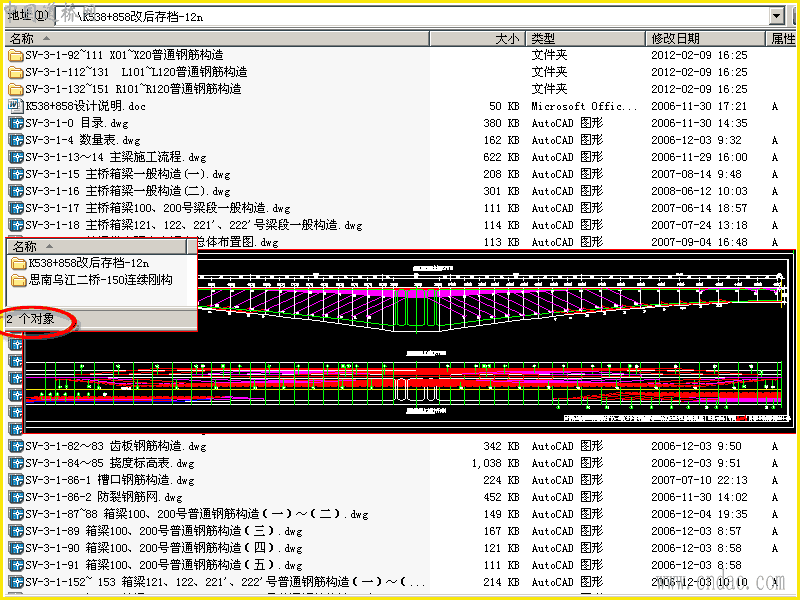Sort files by the 大小 column

(478, 39)
